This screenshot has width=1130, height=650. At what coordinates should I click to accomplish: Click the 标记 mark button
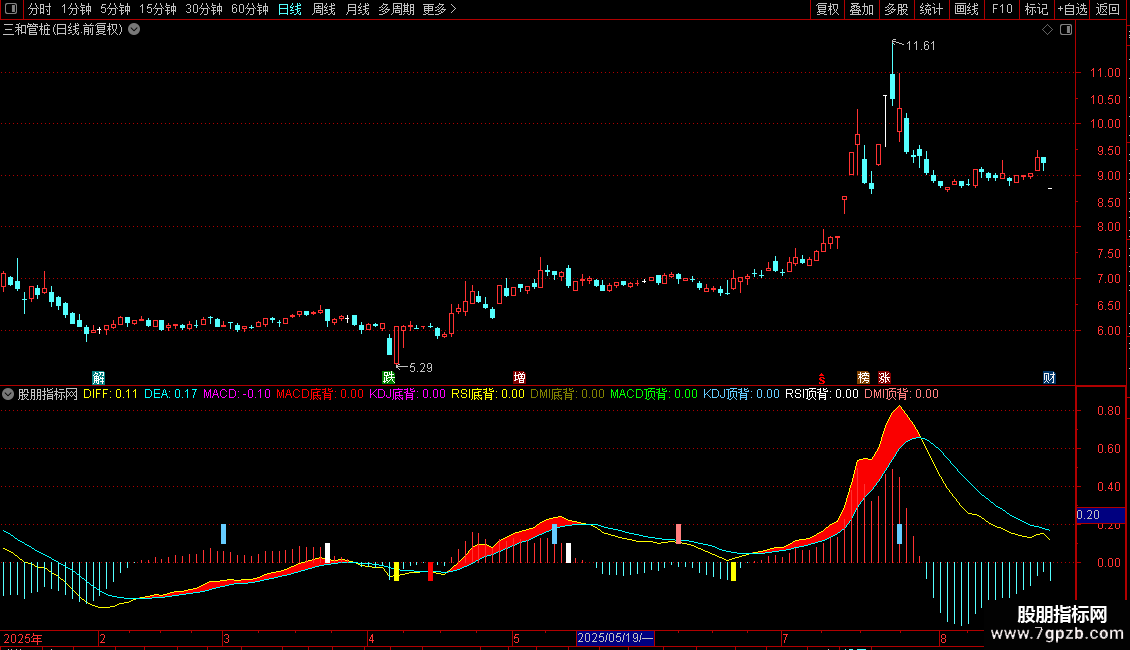click(x=1036, y=9)
